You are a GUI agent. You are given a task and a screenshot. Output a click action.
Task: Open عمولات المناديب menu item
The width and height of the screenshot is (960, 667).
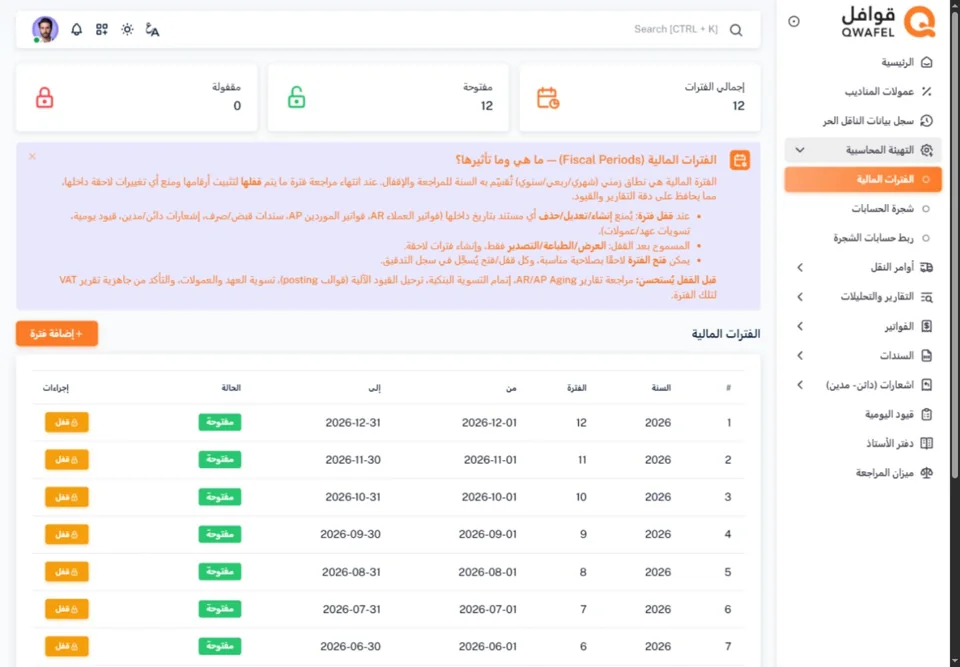(x=888, y=92)
